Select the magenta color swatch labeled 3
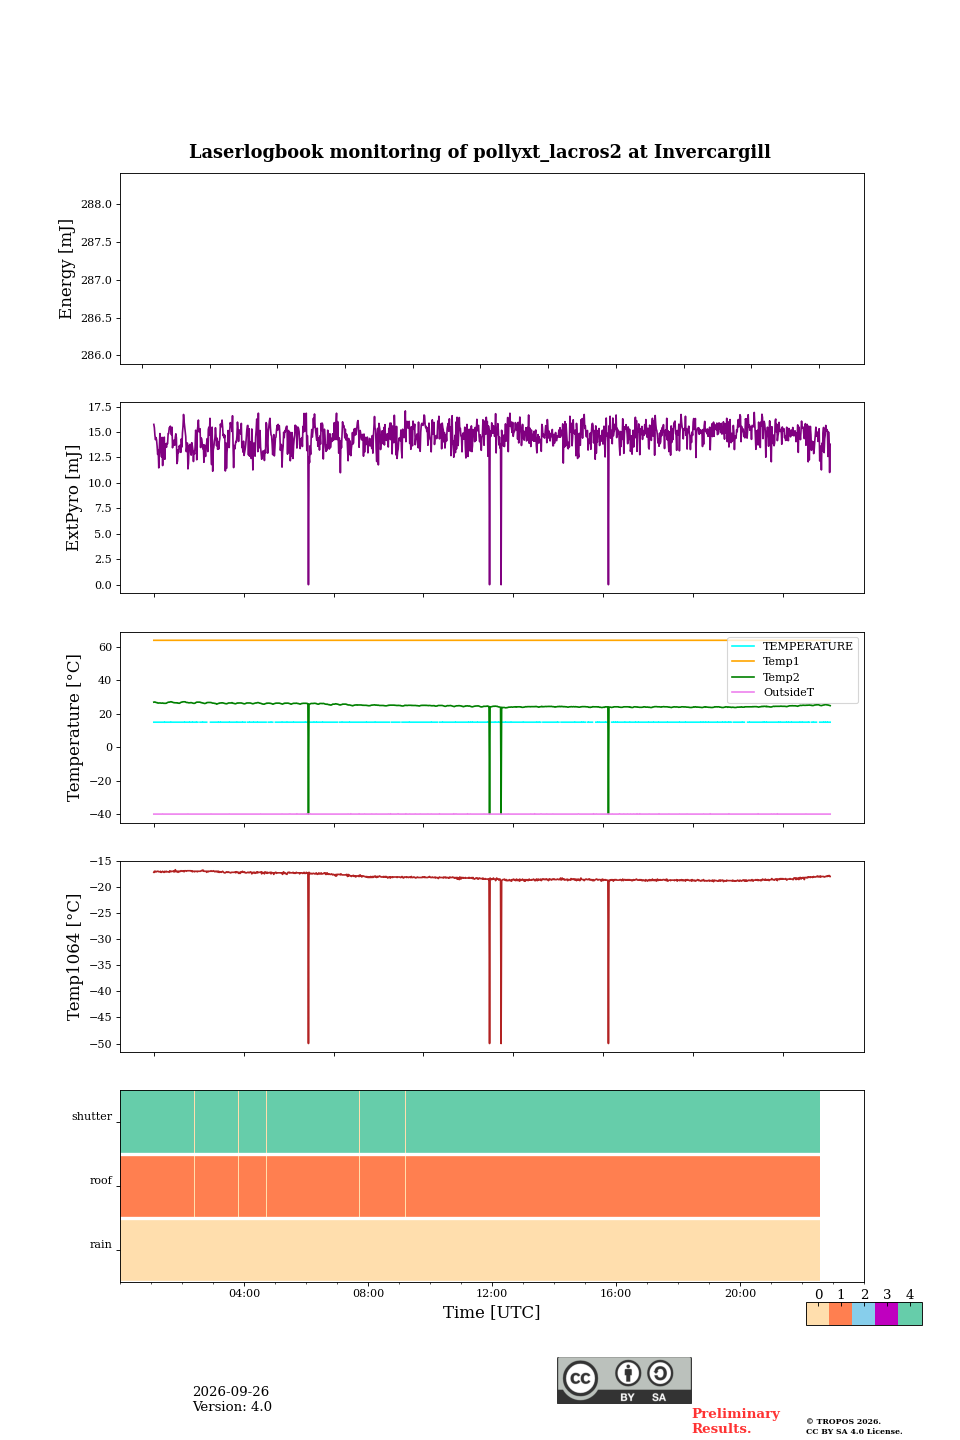 [x=887, y=1314]
